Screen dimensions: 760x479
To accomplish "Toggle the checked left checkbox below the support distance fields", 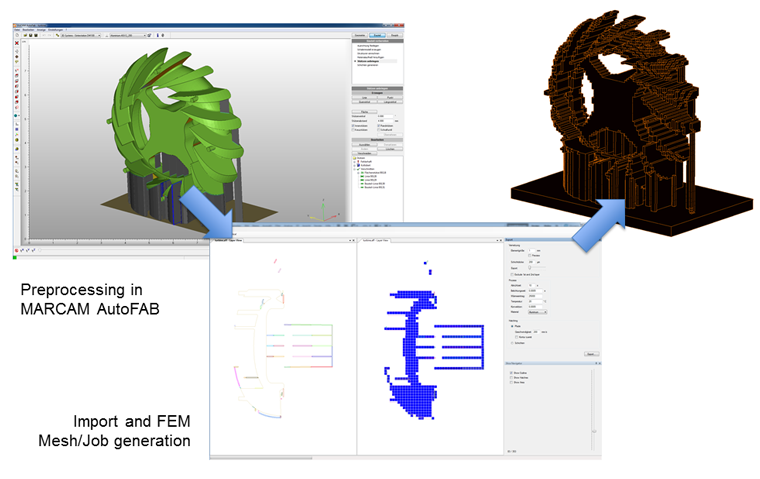I will click(354, 126).
